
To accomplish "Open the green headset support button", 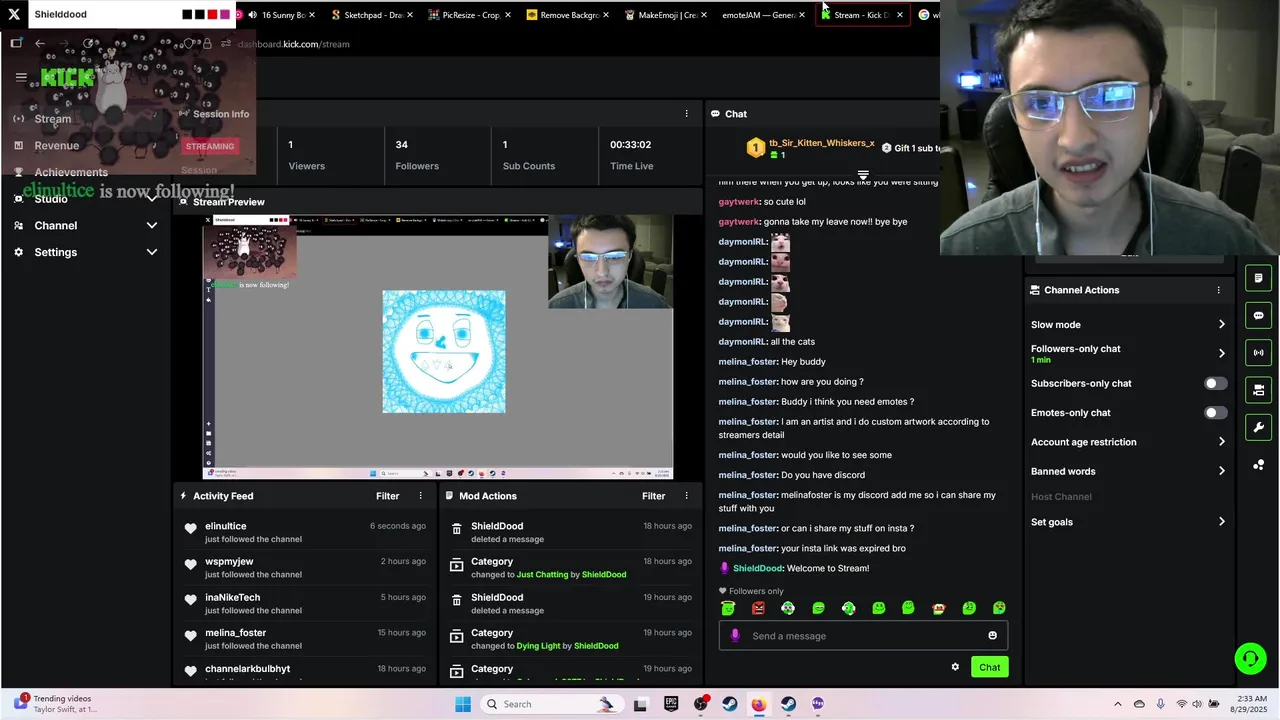I will (x=1250, y=658).
